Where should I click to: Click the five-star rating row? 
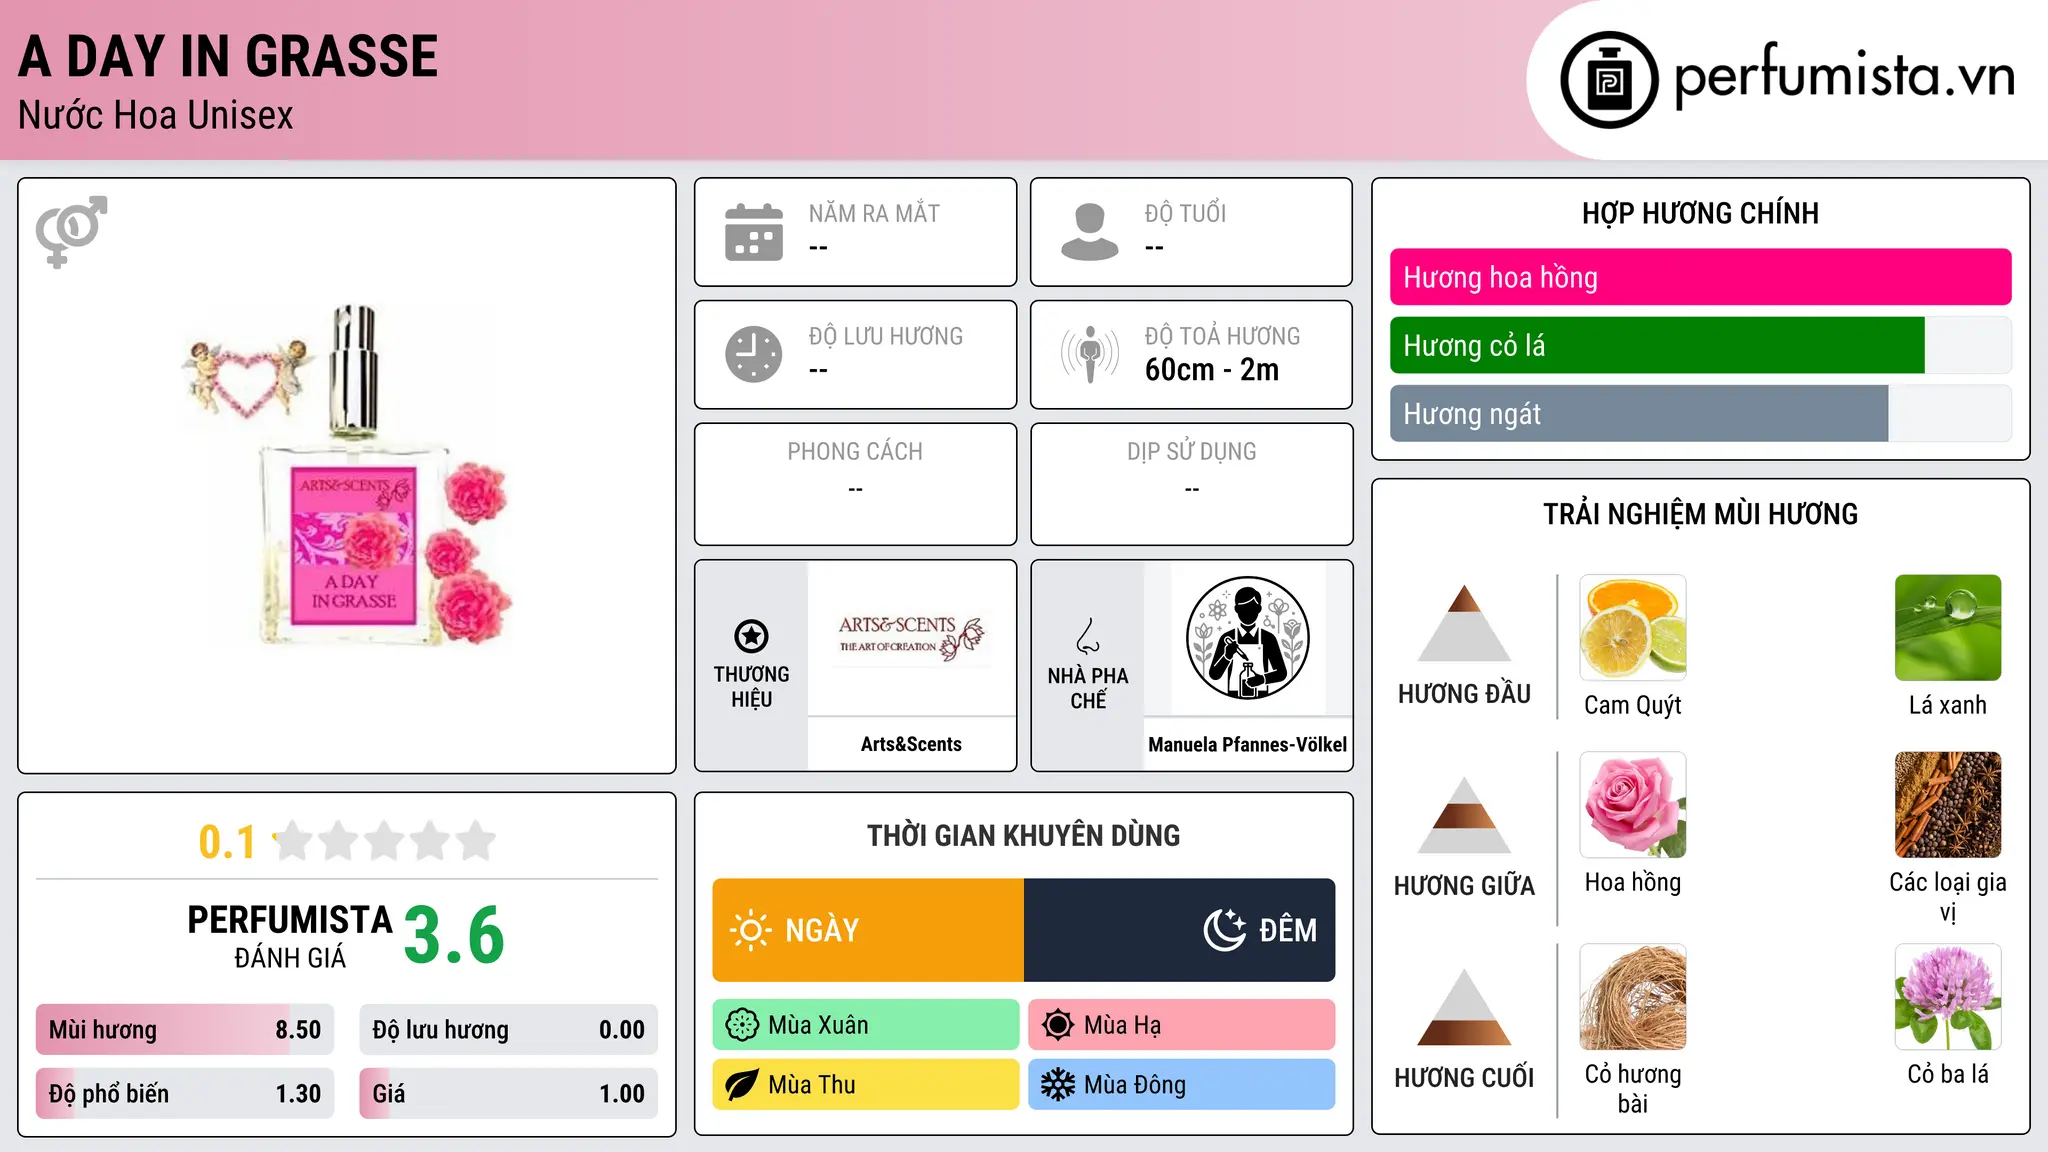click(x=384, y=841)
